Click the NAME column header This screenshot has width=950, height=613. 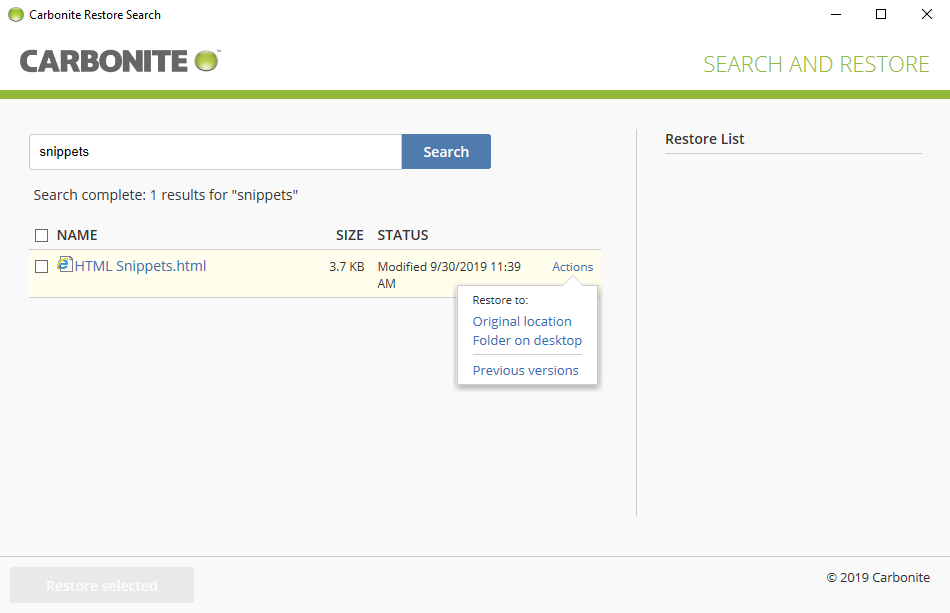(x=78, y=234)
